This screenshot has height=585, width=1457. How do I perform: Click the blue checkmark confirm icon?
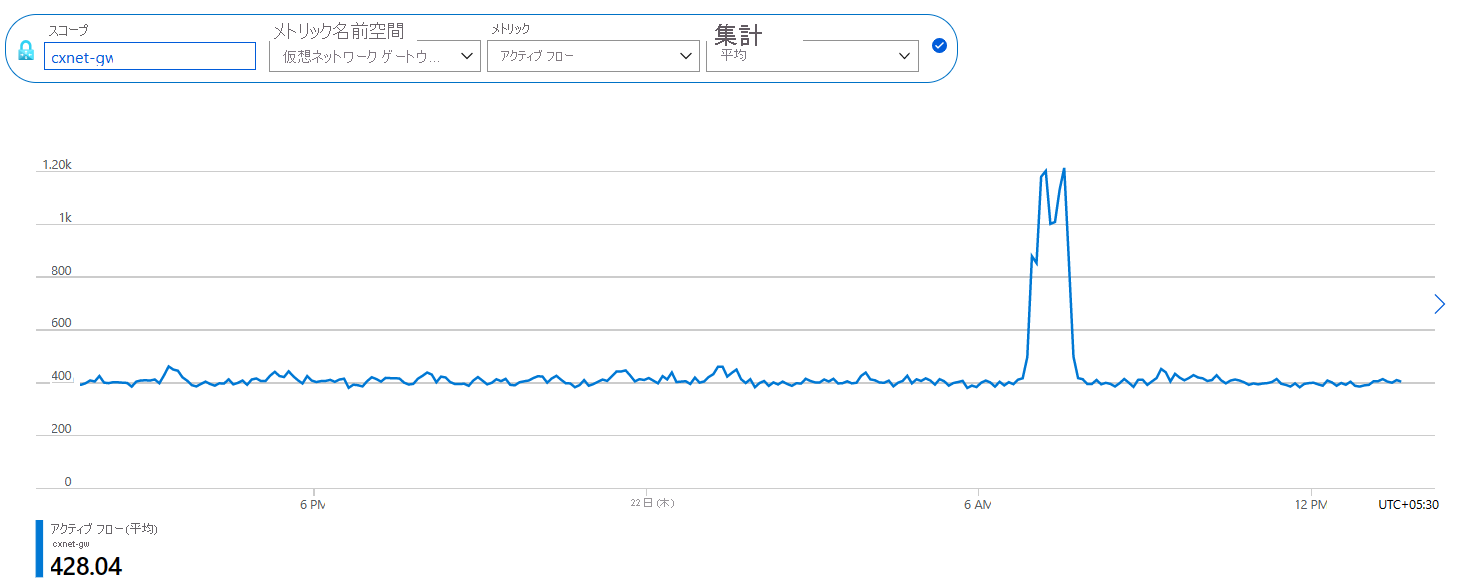pos(939,45)
